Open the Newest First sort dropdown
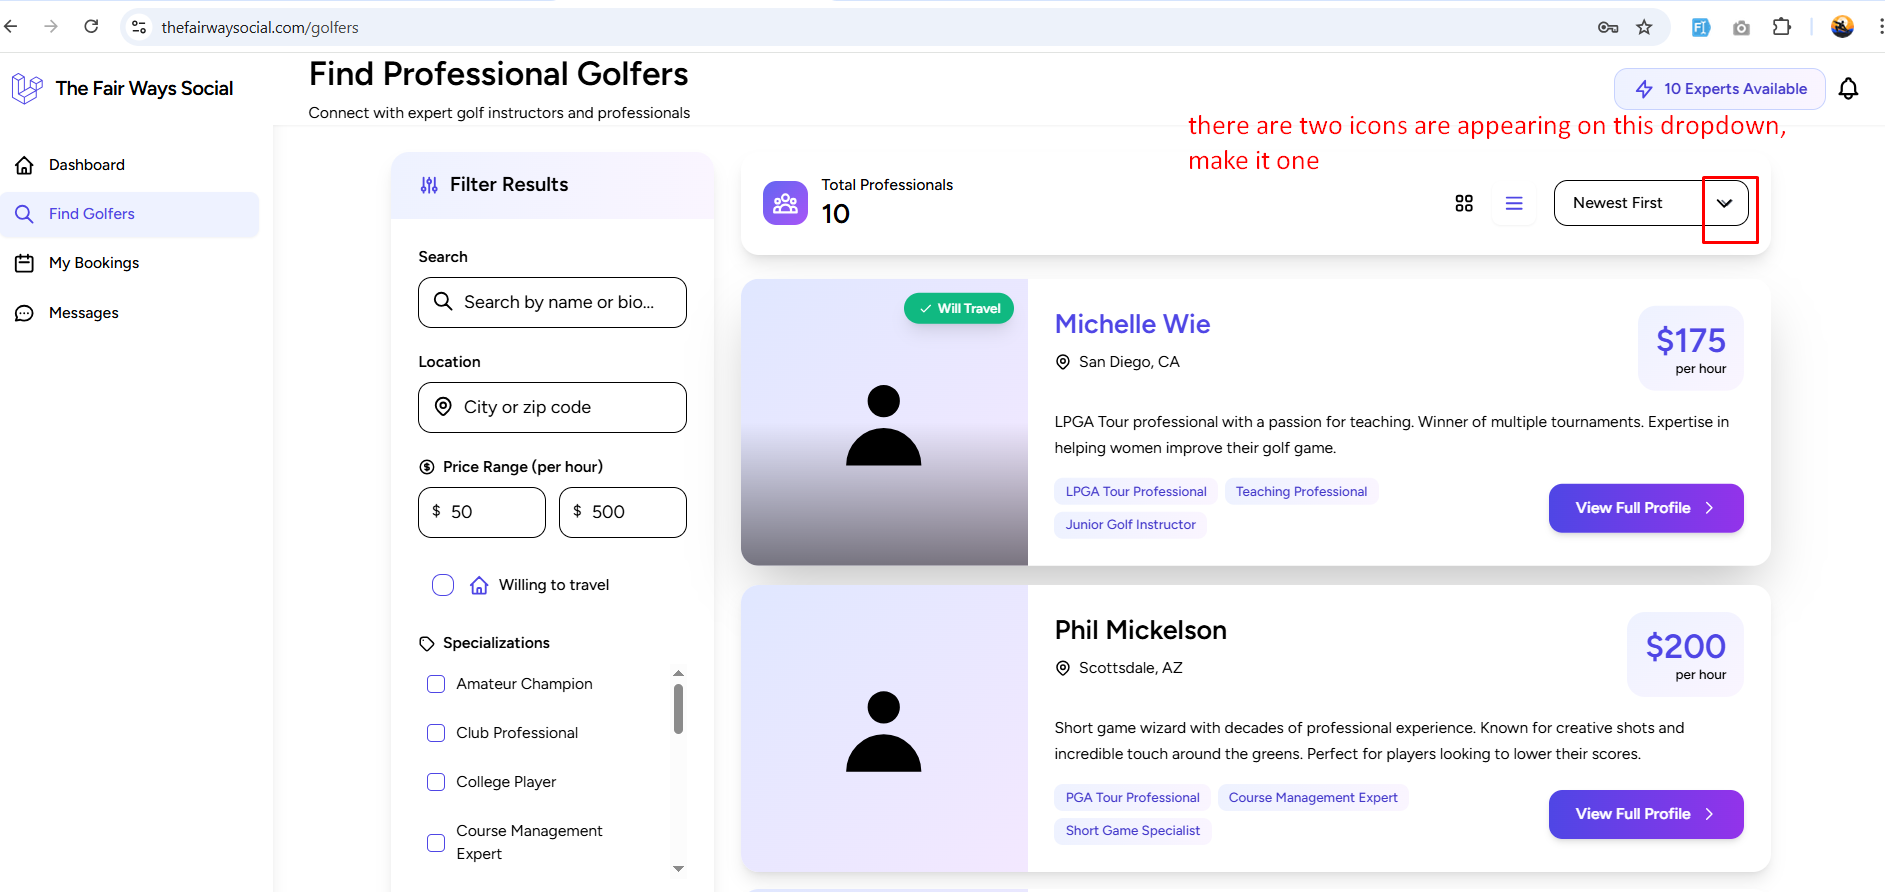Screen dimensions: 1885x892 [1650, 203]
